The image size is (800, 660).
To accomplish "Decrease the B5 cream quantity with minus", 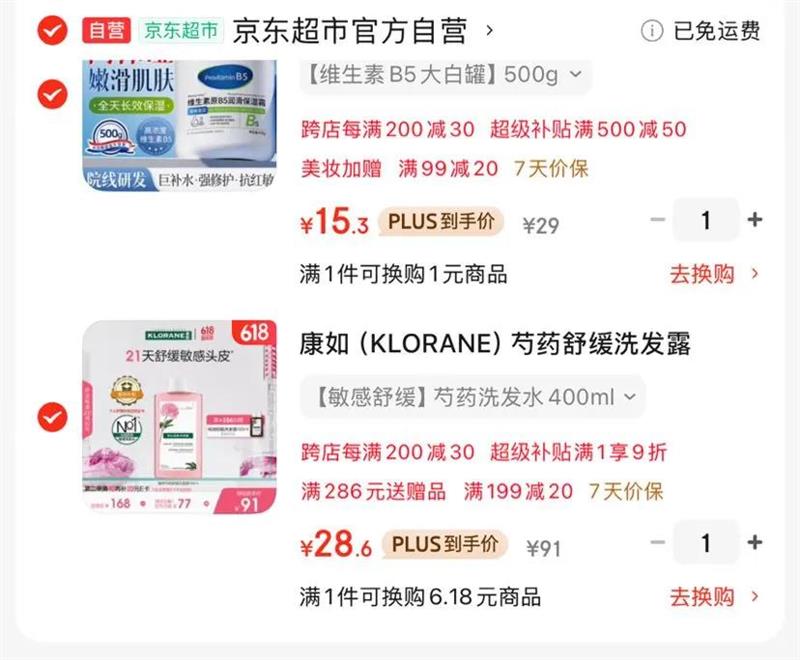I will 658,220.
